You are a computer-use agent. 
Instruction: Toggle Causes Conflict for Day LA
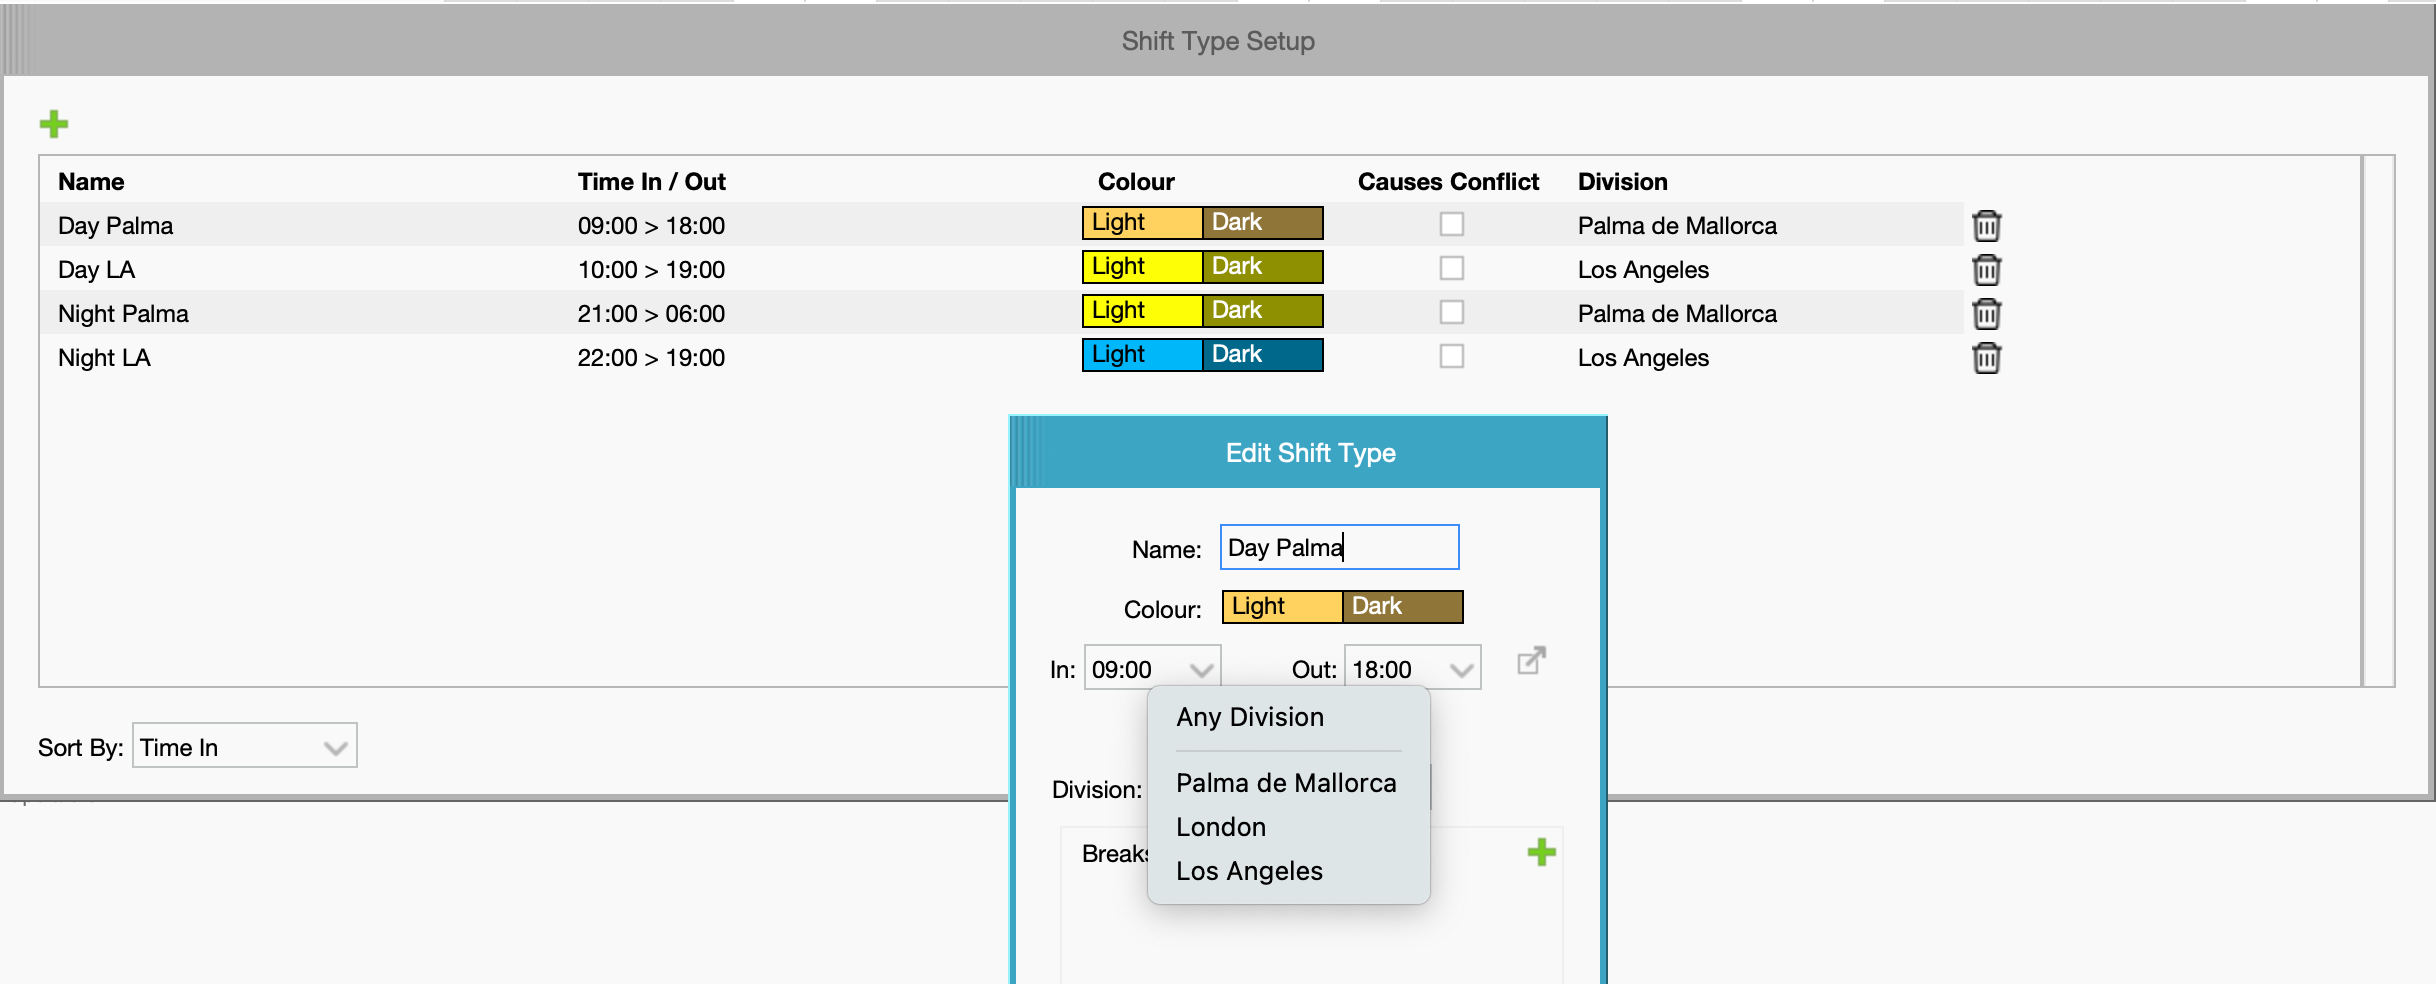click(1451, 268)
